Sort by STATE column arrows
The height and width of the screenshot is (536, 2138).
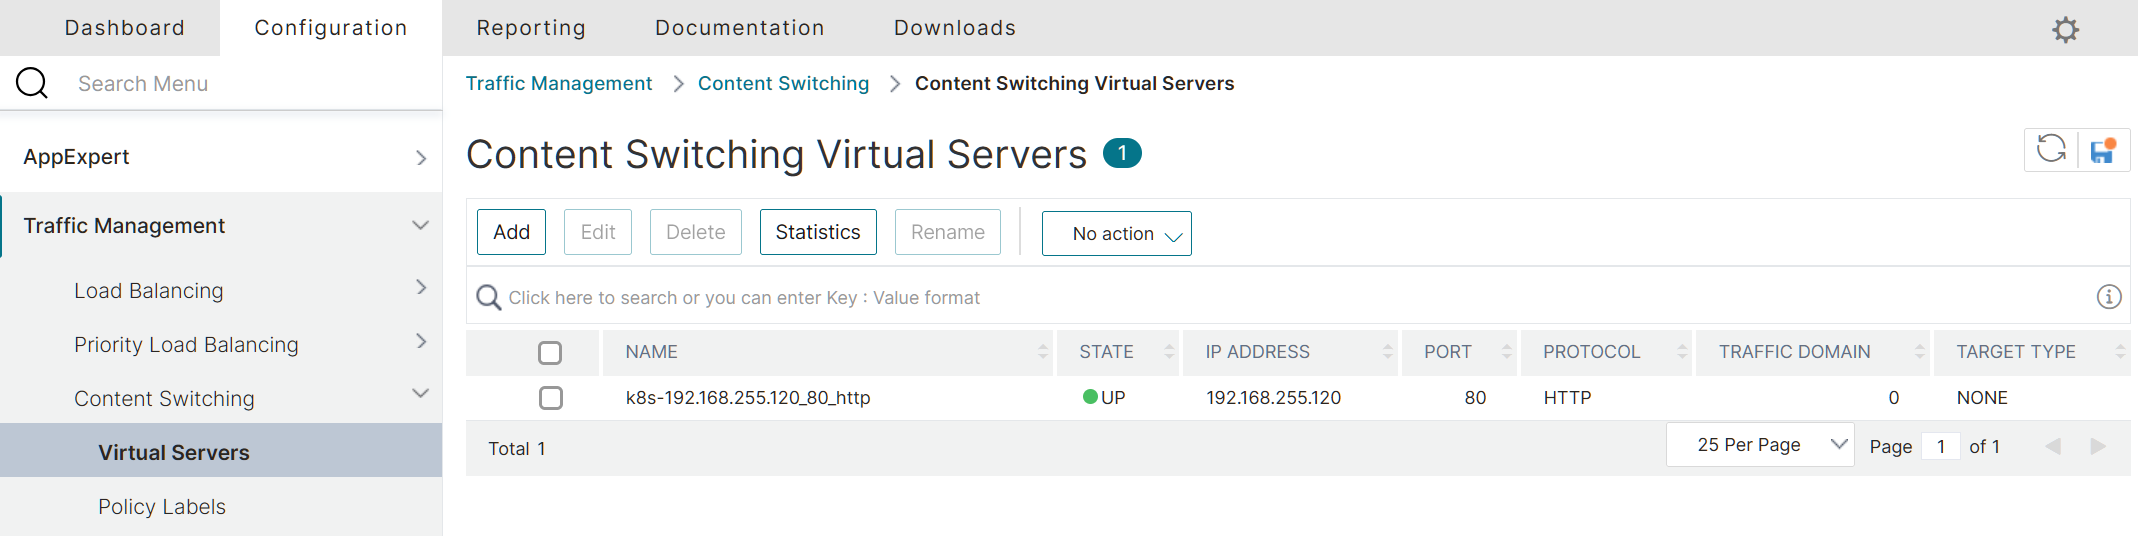(x=1168, y=352)
